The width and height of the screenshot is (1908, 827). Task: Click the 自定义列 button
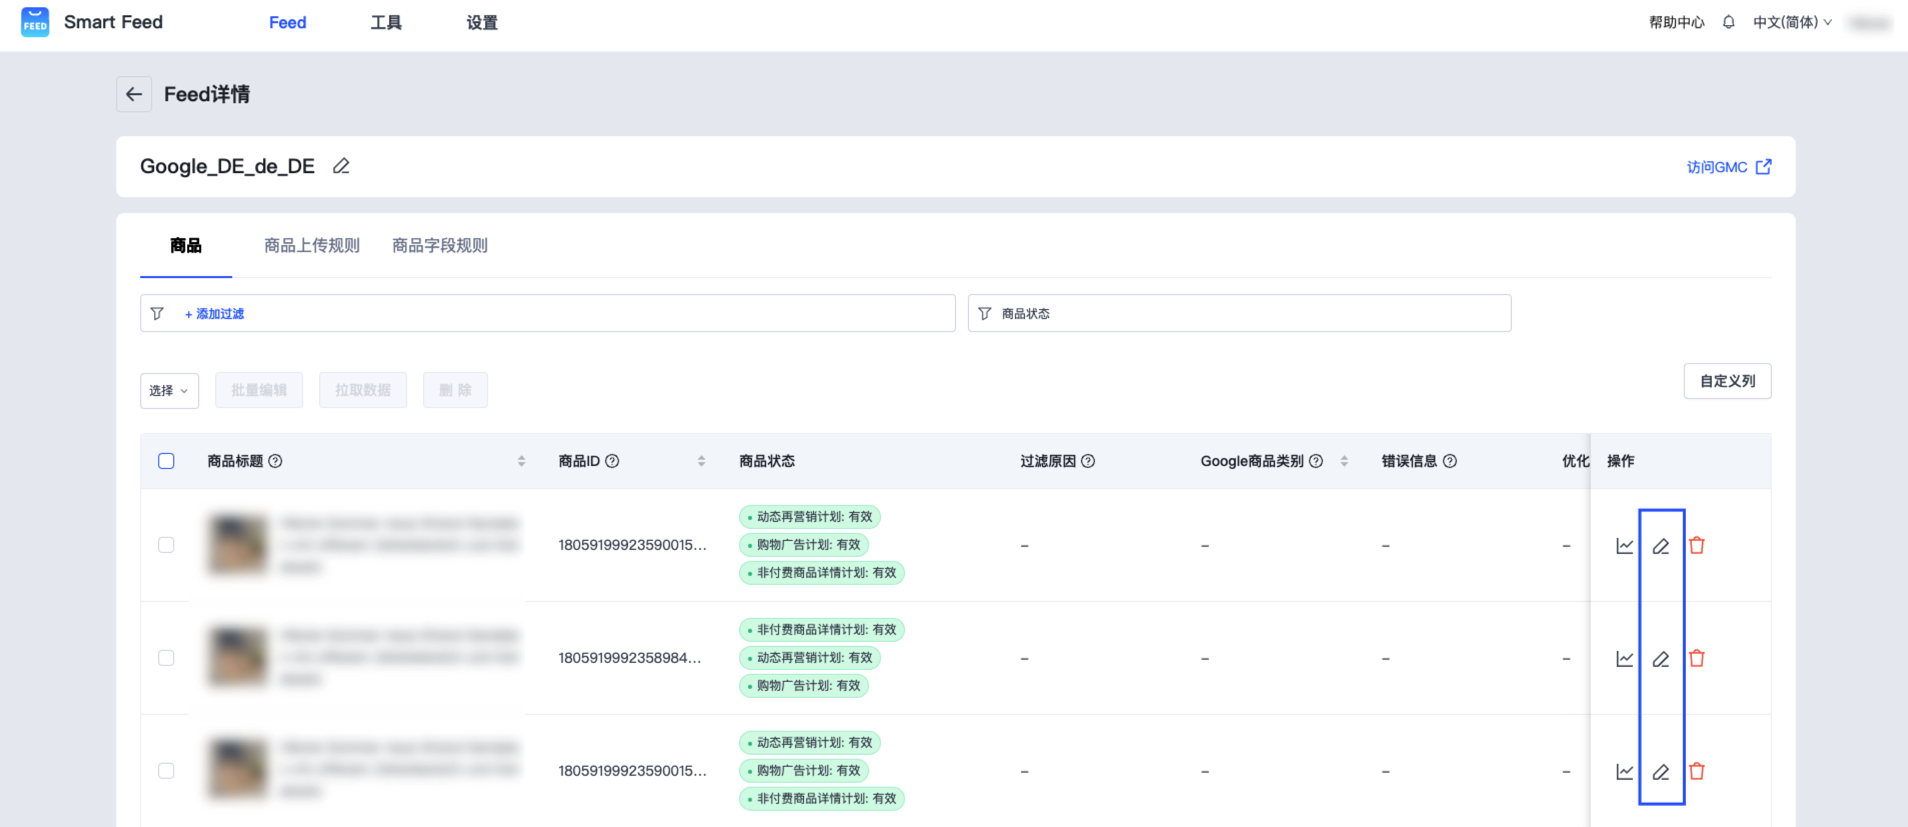[x=1727, y=381]
